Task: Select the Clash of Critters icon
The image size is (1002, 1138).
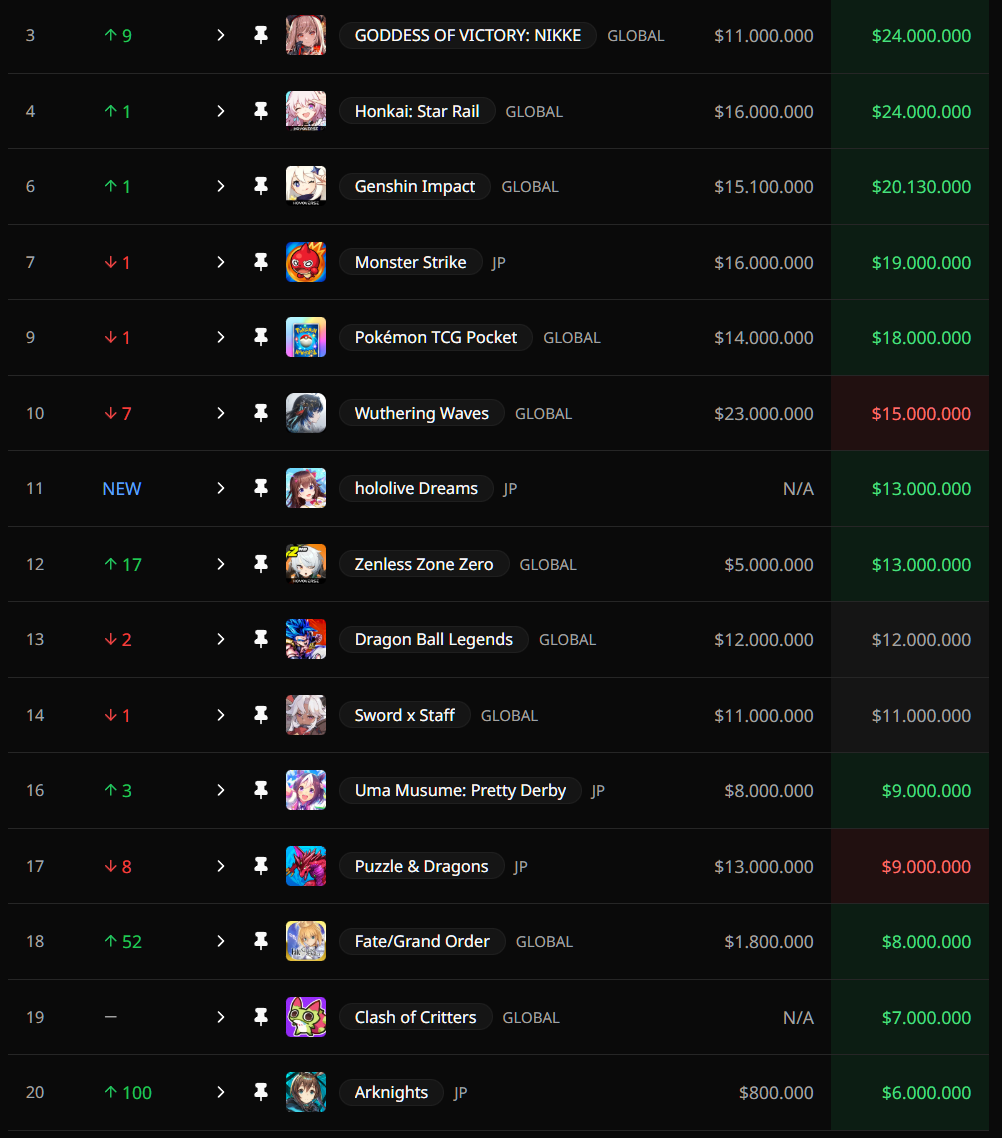Action: pyautogui.click(x=306, y=1017)
